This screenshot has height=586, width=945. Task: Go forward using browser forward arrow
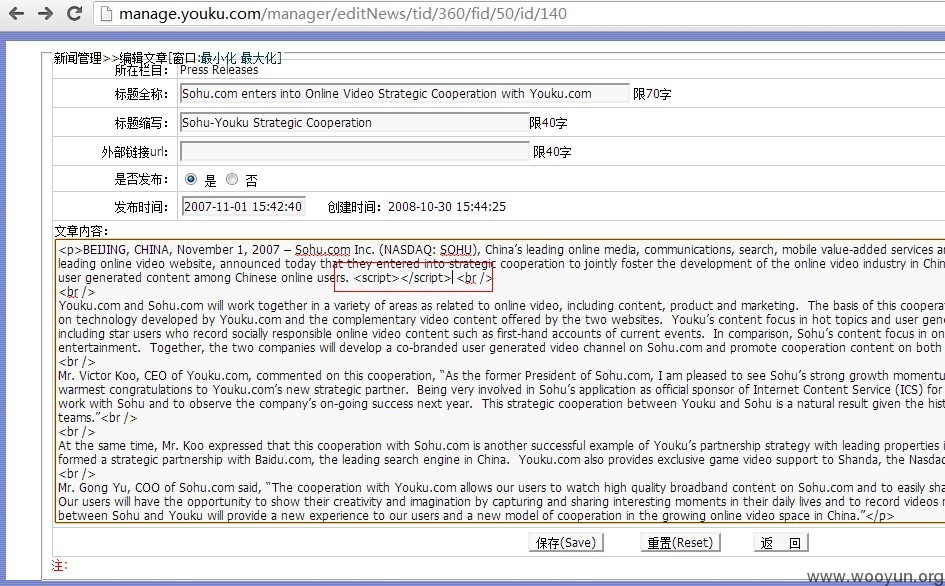point(45,13)
